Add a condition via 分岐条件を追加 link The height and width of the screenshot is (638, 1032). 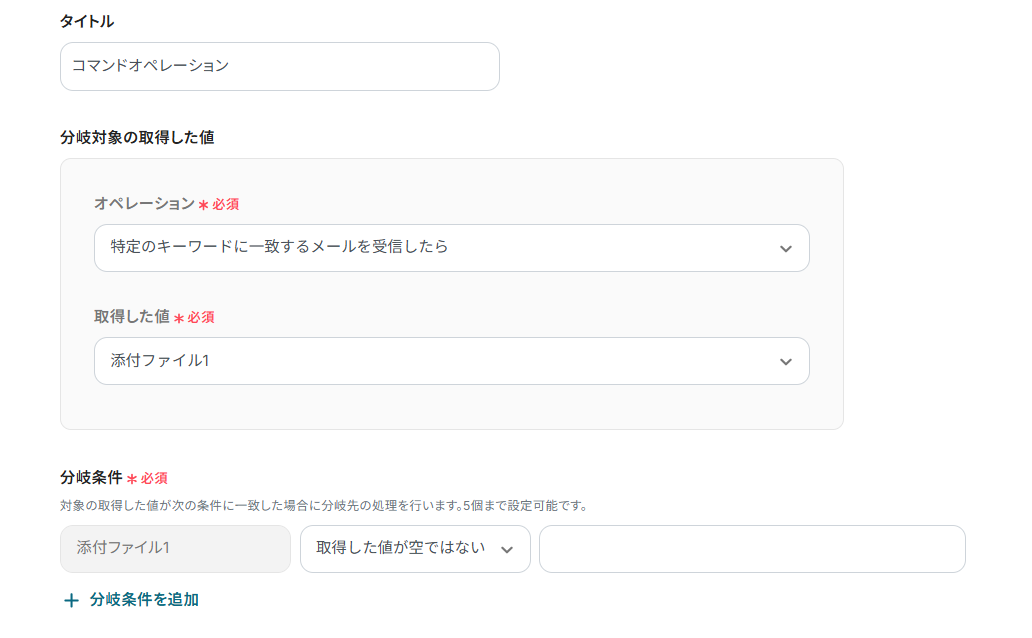point(144,600)
